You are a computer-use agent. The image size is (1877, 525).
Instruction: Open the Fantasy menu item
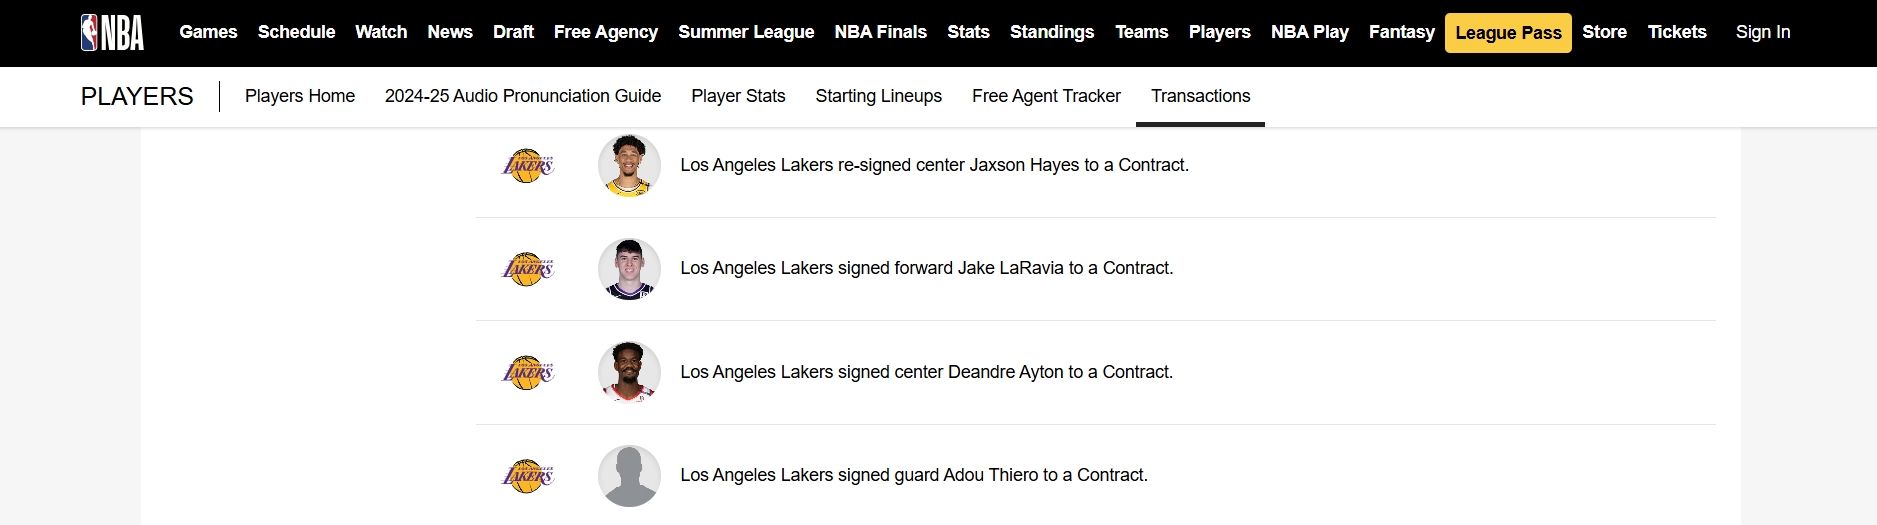pyautogui.click(x=1401, y=32)
